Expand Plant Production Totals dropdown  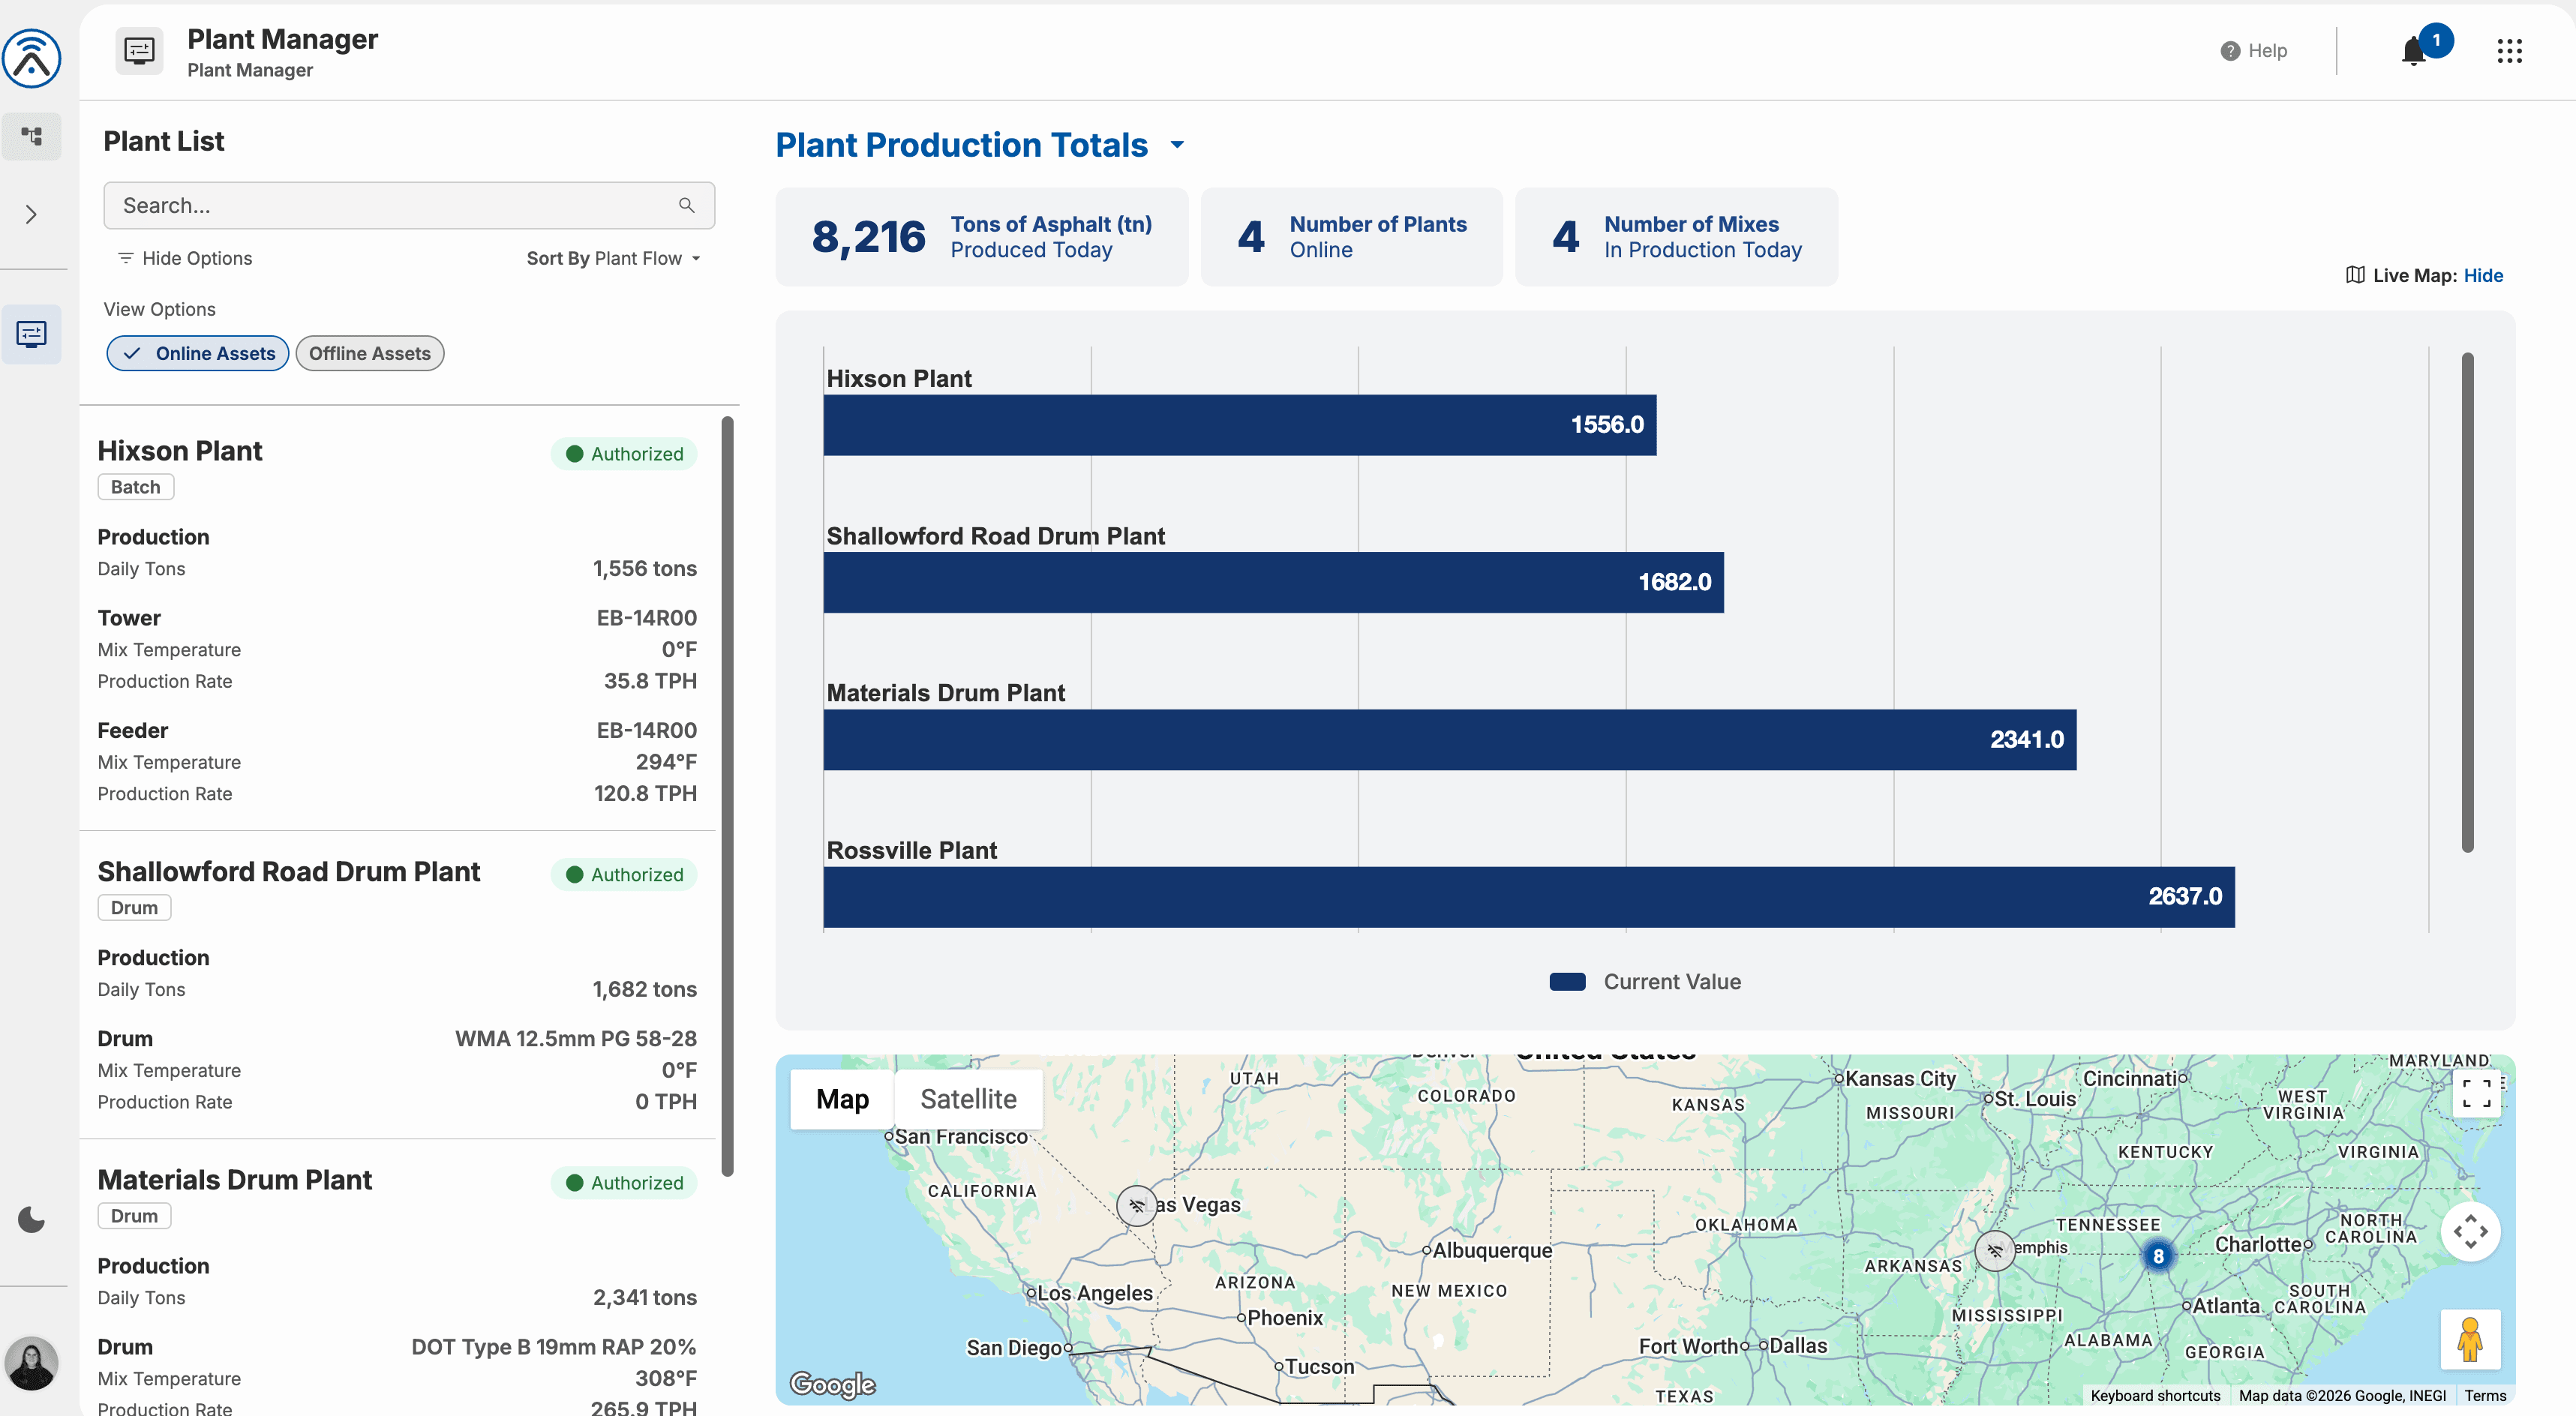(x=1177, y=145)
